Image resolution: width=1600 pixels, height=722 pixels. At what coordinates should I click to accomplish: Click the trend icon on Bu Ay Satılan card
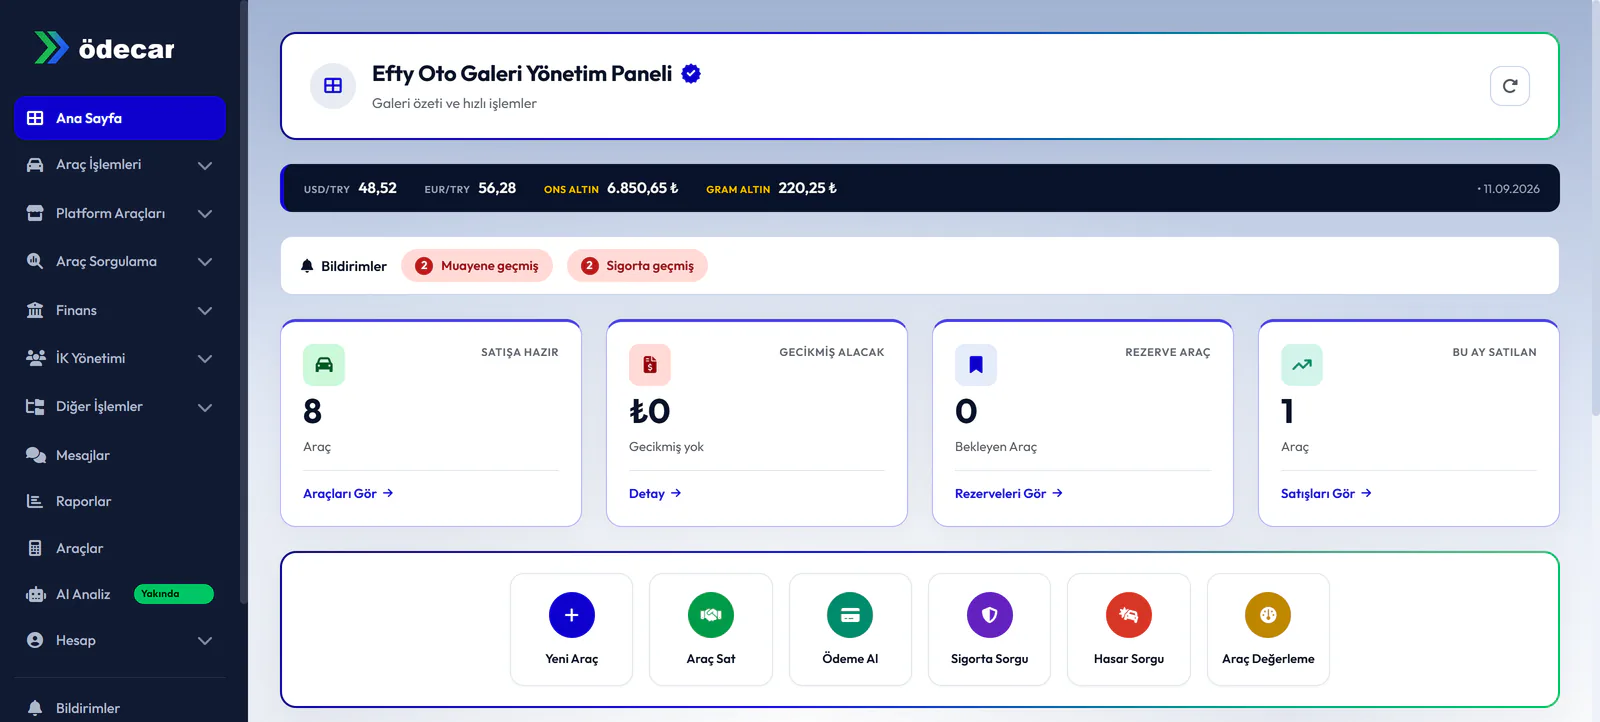pyautogui.click(x=1302, y=365)
